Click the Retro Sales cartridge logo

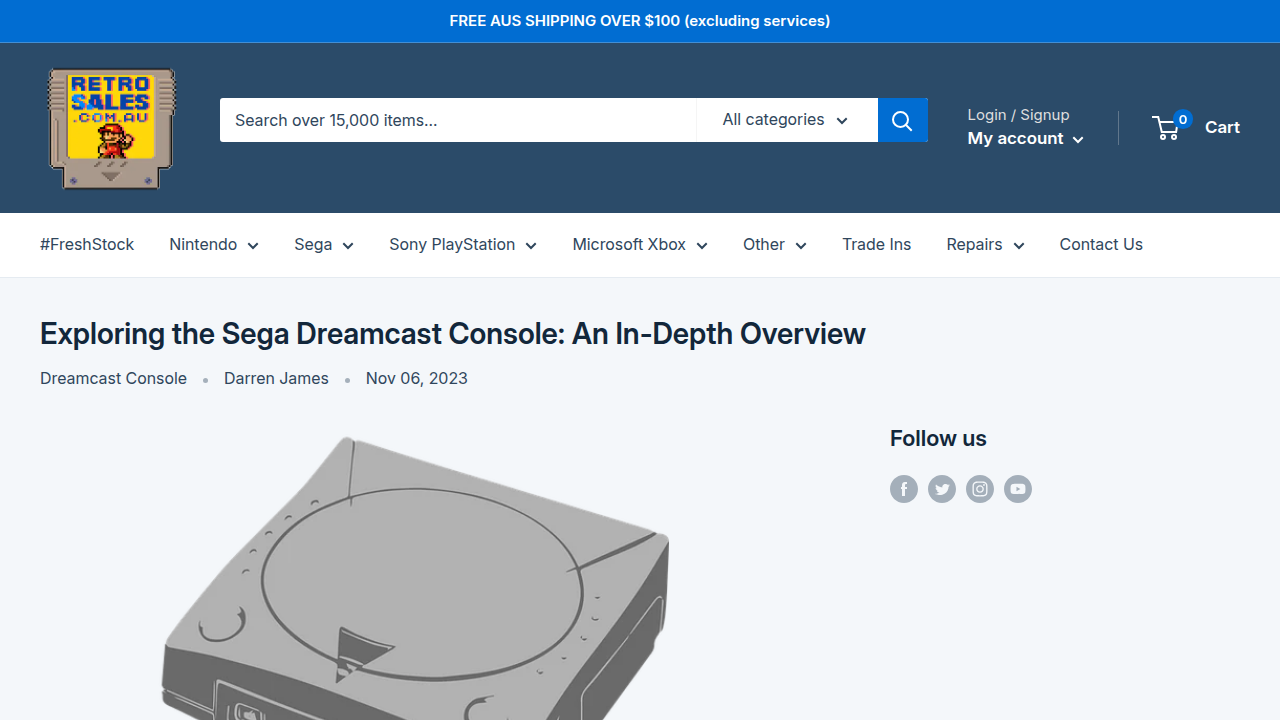(112, 128)
